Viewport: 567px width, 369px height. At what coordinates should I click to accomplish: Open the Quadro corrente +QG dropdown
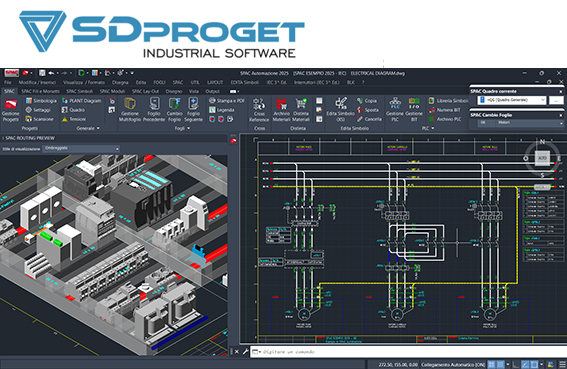[511, 100]
